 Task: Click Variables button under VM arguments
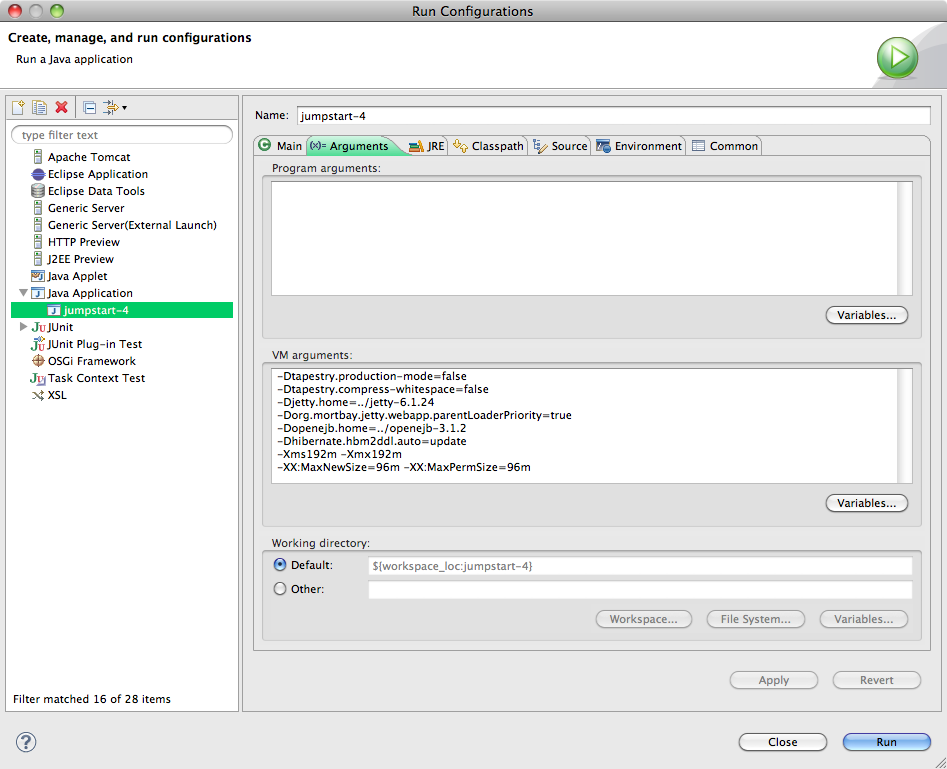(866, 503)
